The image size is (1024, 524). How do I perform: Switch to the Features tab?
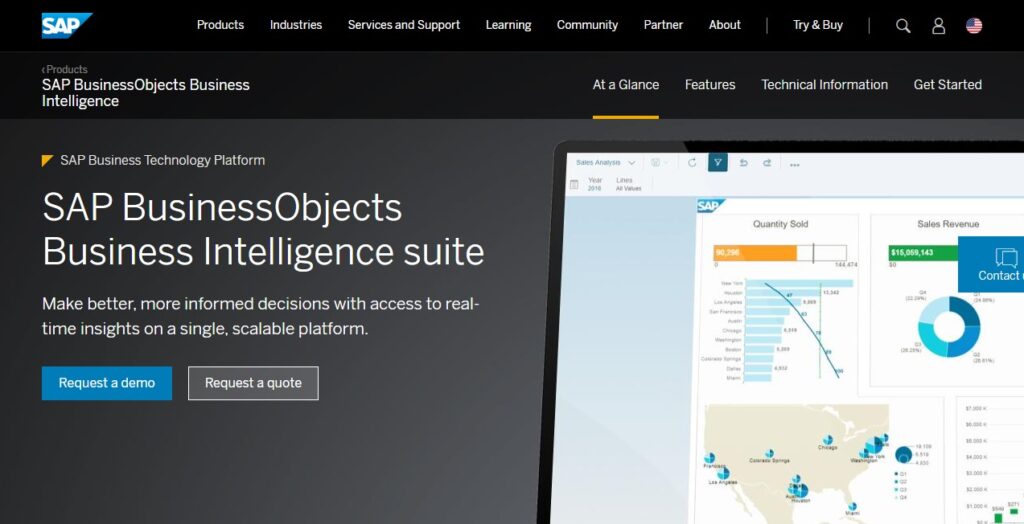710,85
